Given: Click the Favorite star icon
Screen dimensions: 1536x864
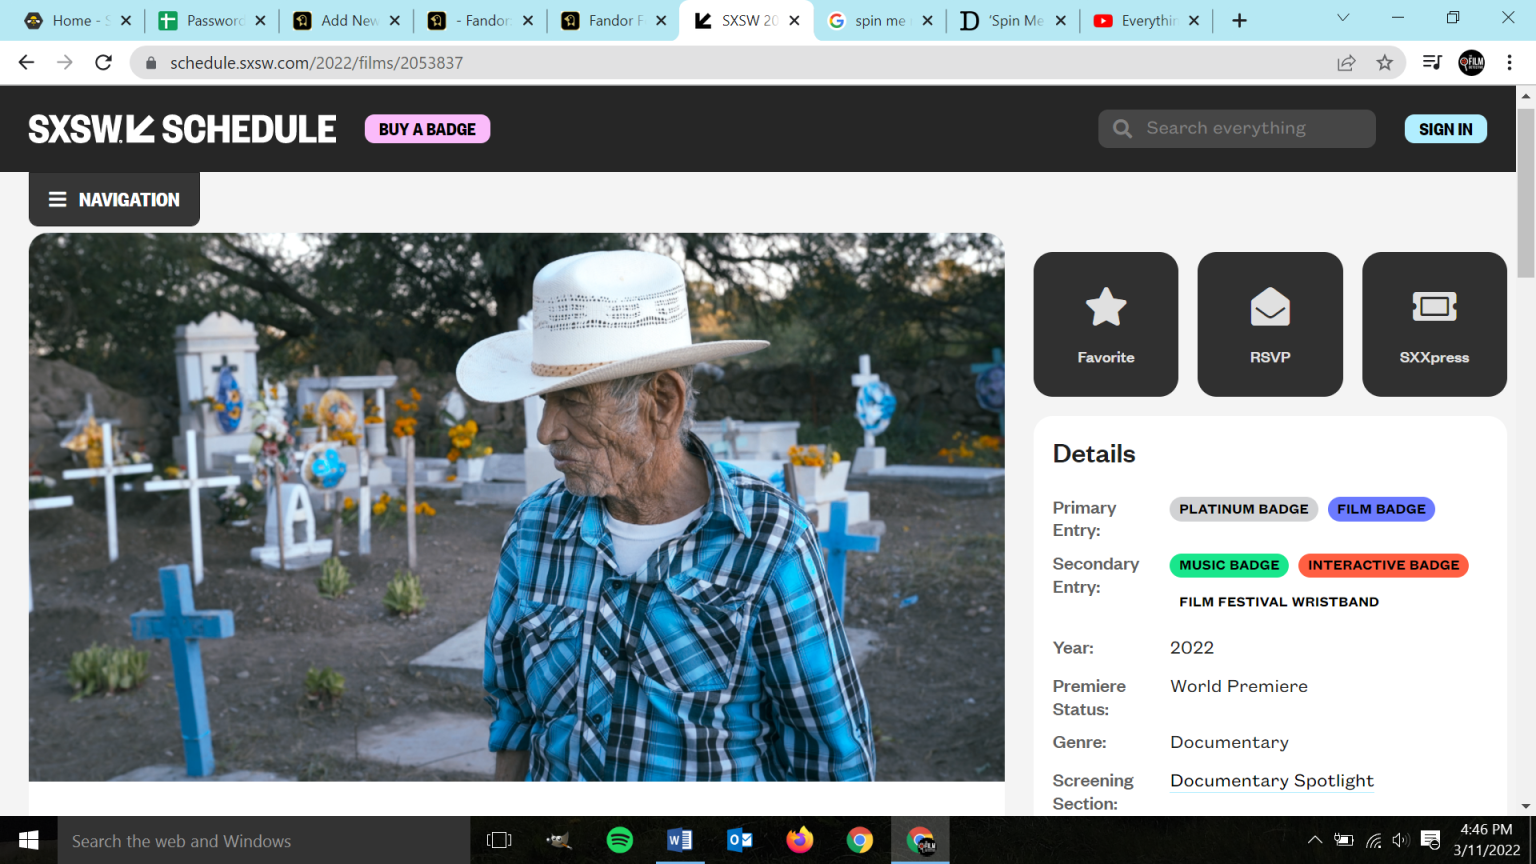Looking at the screenshot, I should tap(1105, 308).
